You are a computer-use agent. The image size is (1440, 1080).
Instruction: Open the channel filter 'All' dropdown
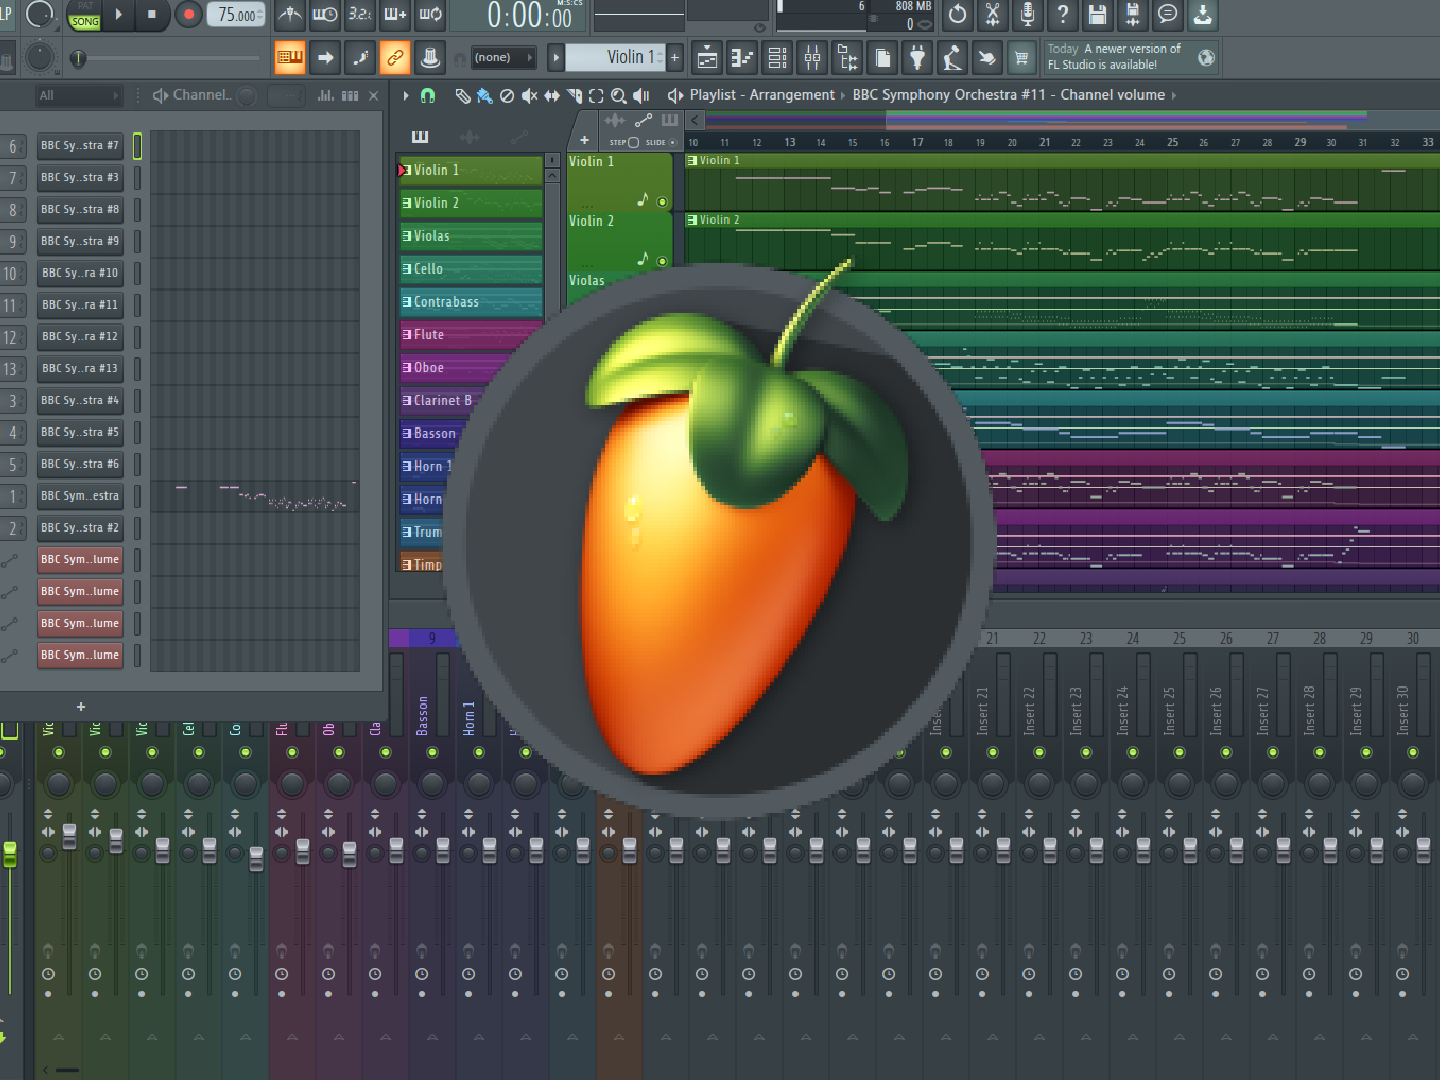[x=78, y=96]
